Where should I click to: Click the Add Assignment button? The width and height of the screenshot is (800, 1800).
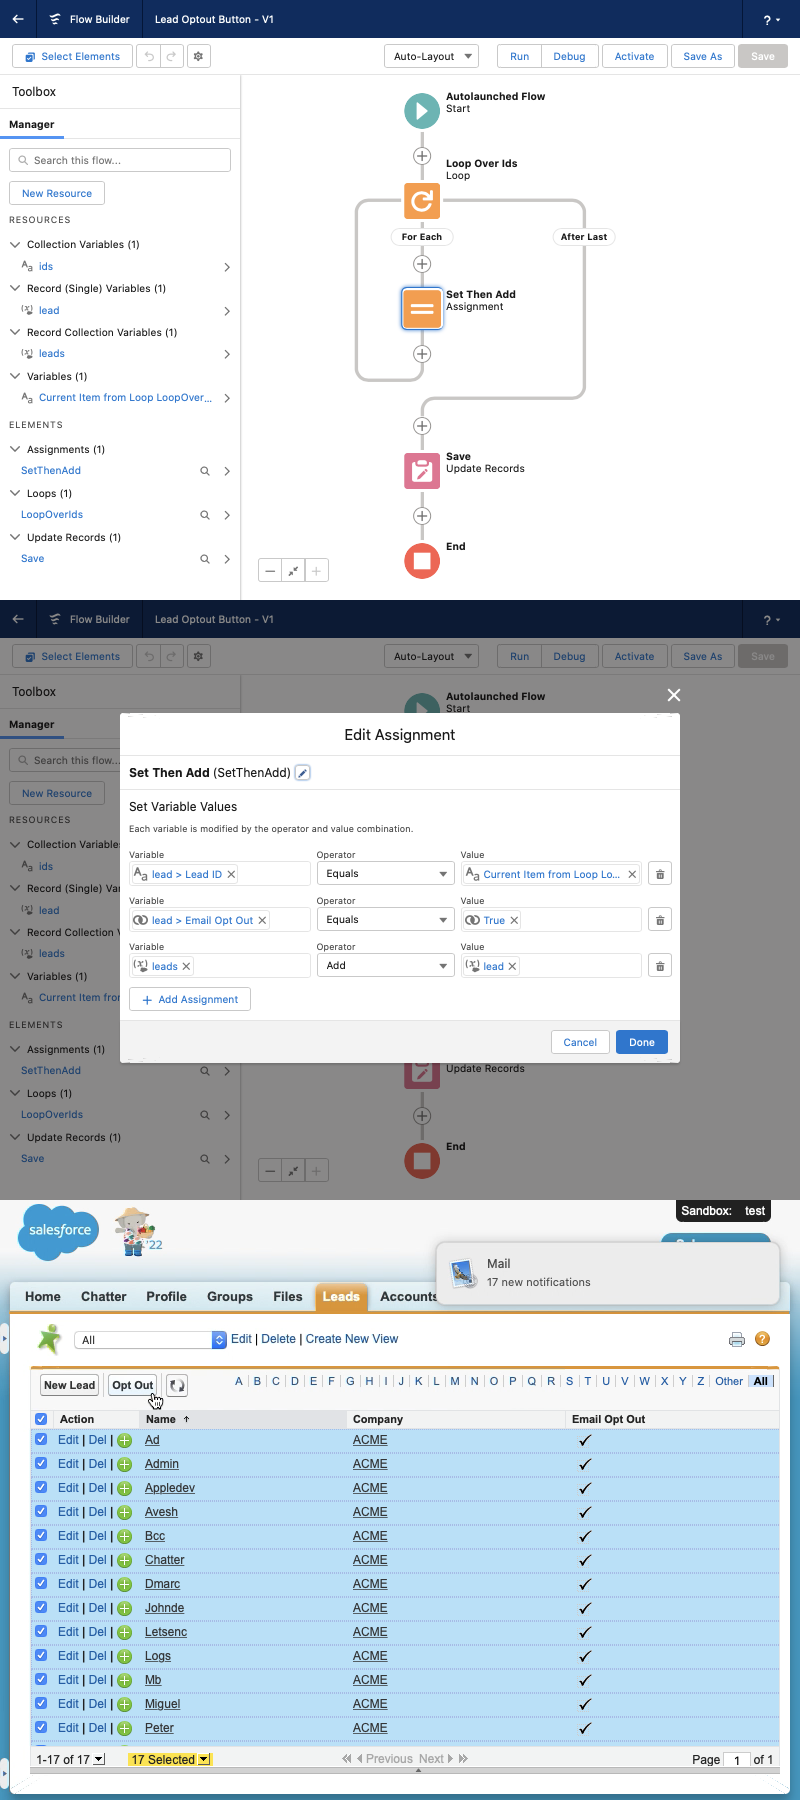tap(190, 1000)
